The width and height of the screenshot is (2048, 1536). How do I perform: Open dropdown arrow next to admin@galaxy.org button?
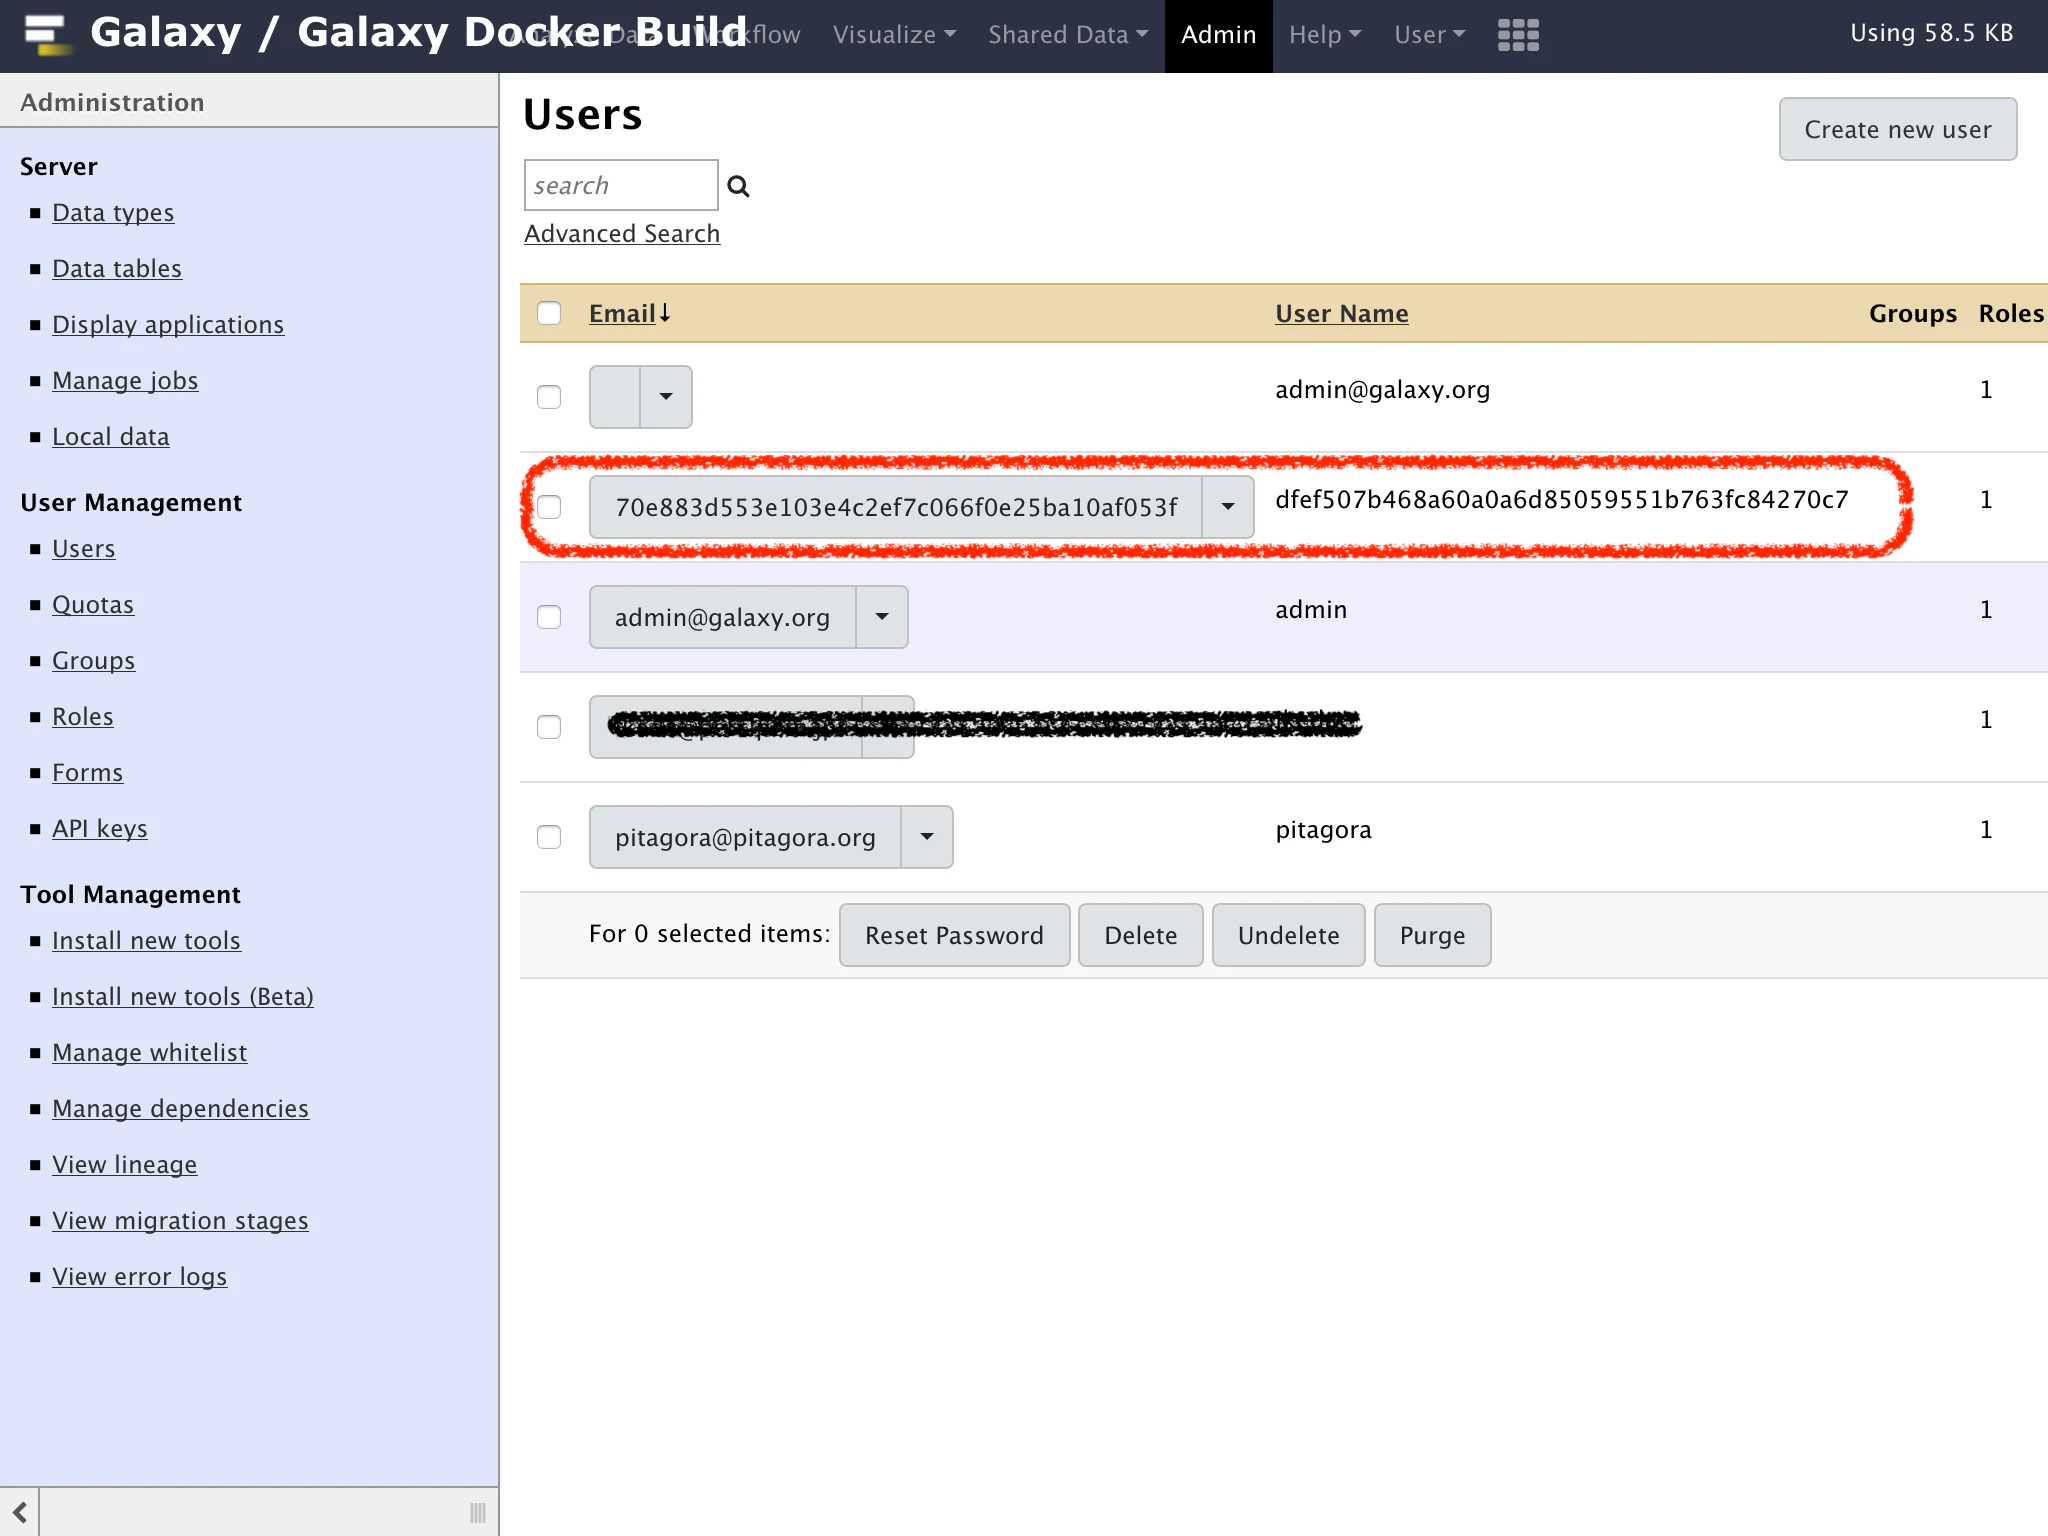coord(882,617)
